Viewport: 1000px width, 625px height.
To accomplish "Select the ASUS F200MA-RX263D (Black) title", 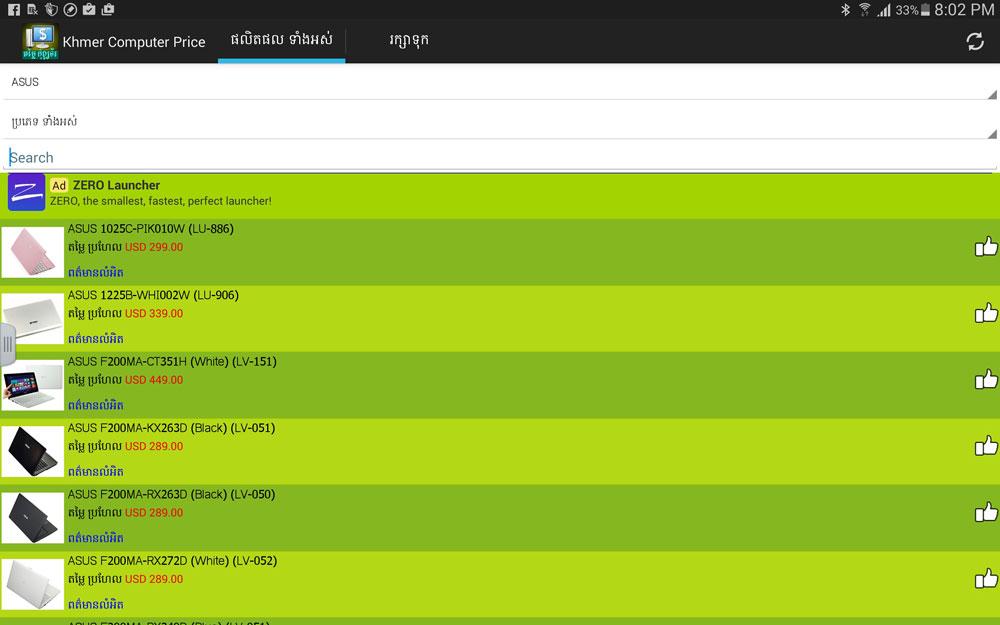I will pos(172,494).
